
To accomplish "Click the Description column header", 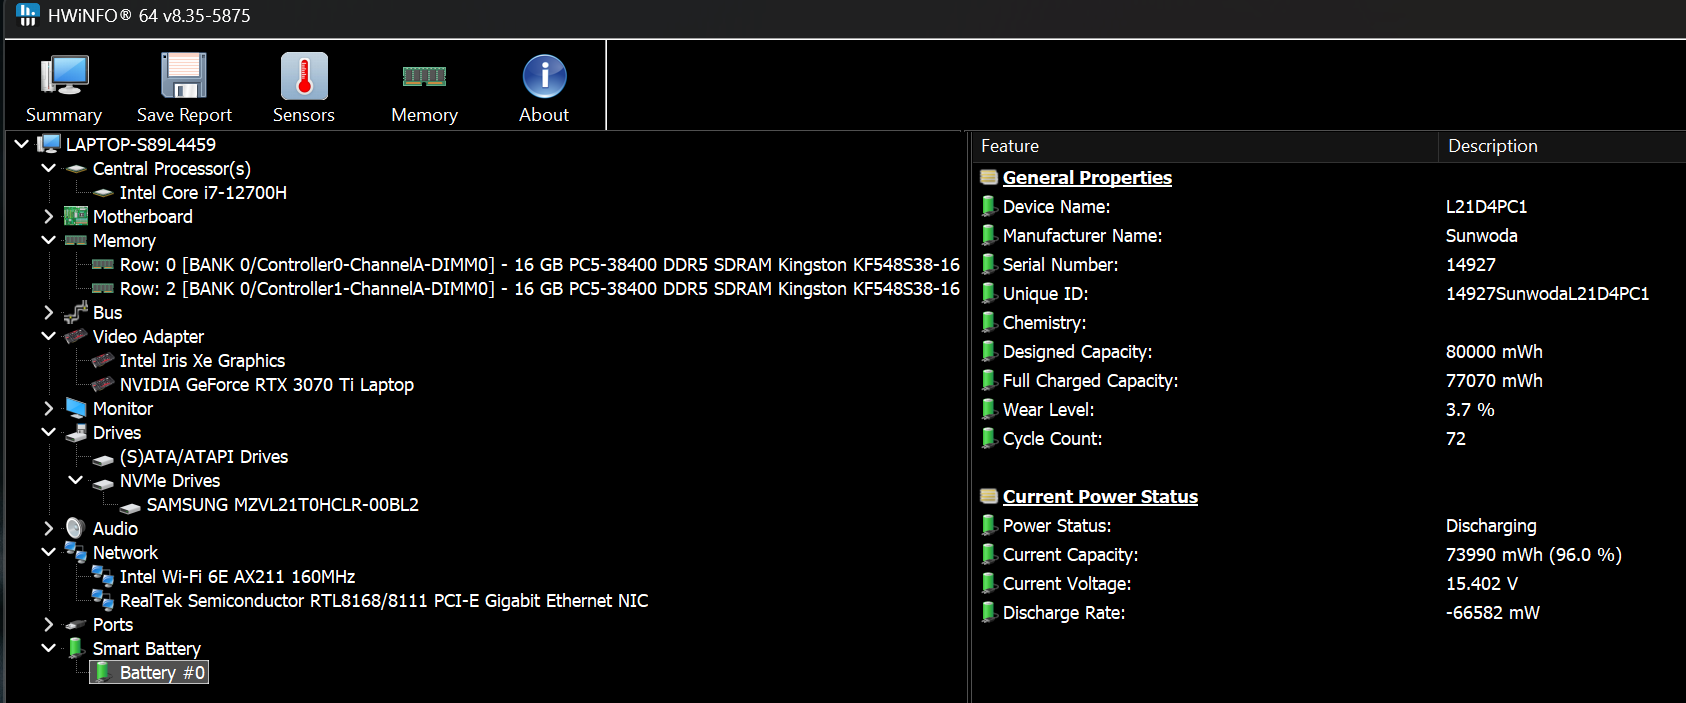I will [1562, 146].
